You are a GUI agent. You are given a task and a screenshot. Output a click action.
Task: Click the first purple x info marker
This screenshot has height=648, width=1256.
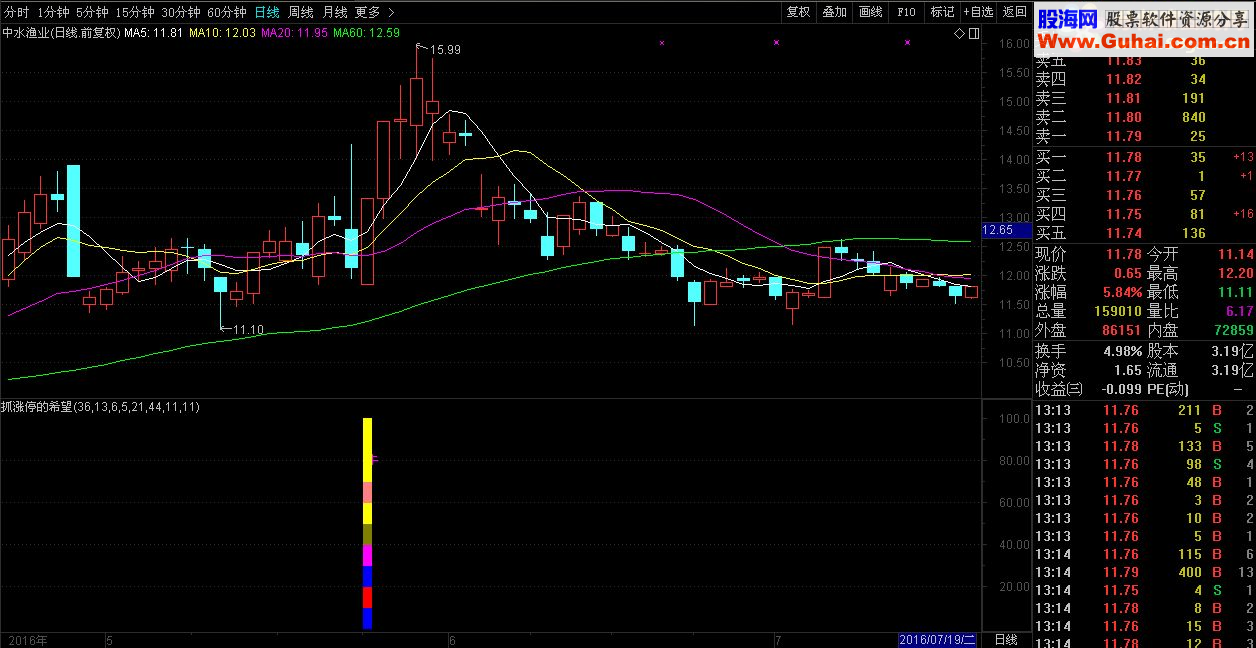tap(661, 43)
